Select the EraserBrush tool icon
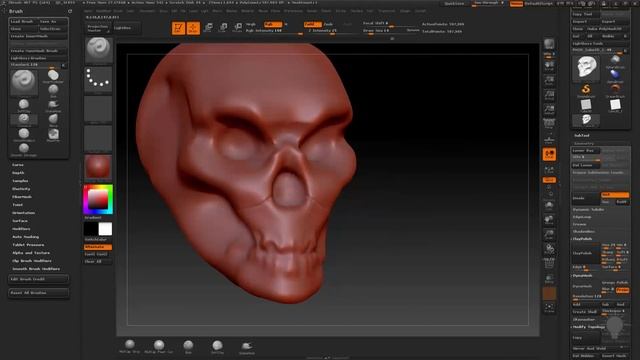The image size is (640, 360). (x=615, y=90)
